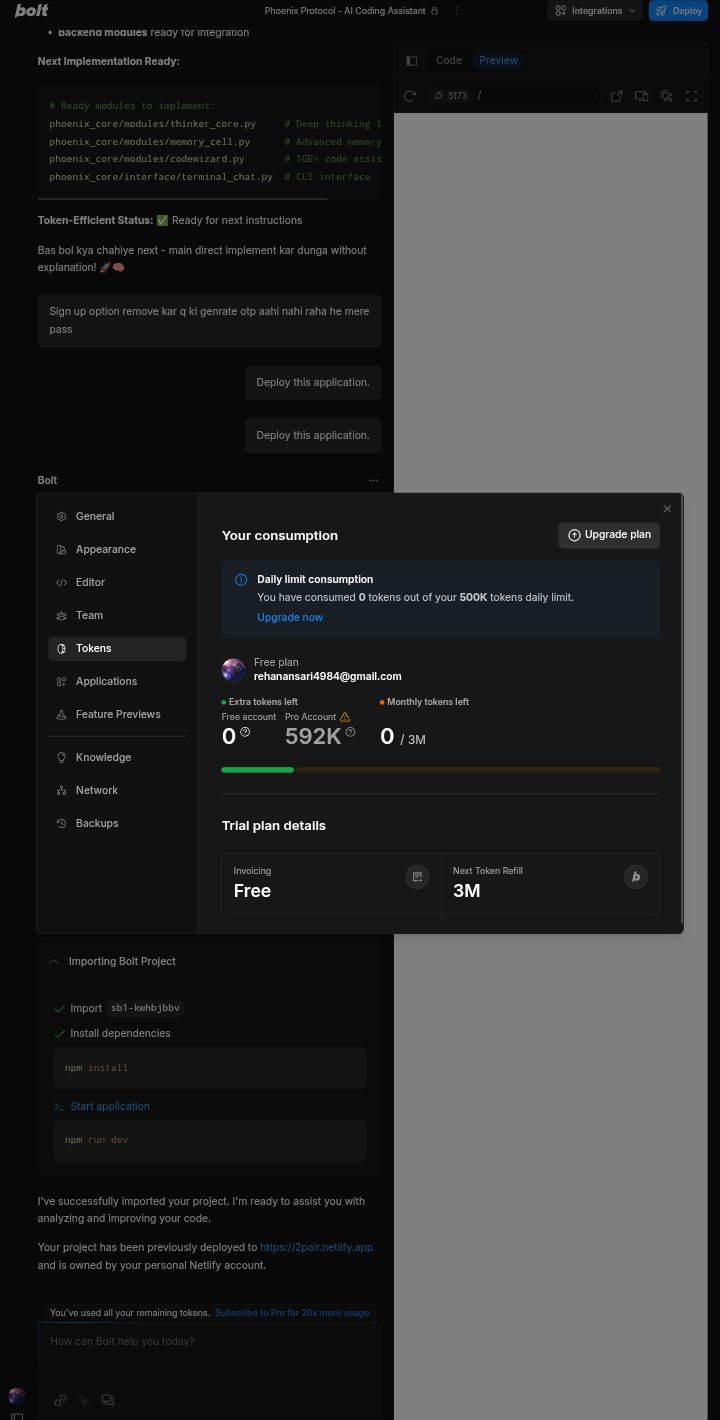Click the Sign up option remove message
Viewport: 720px width, 1420px height.
click(210, 320)
